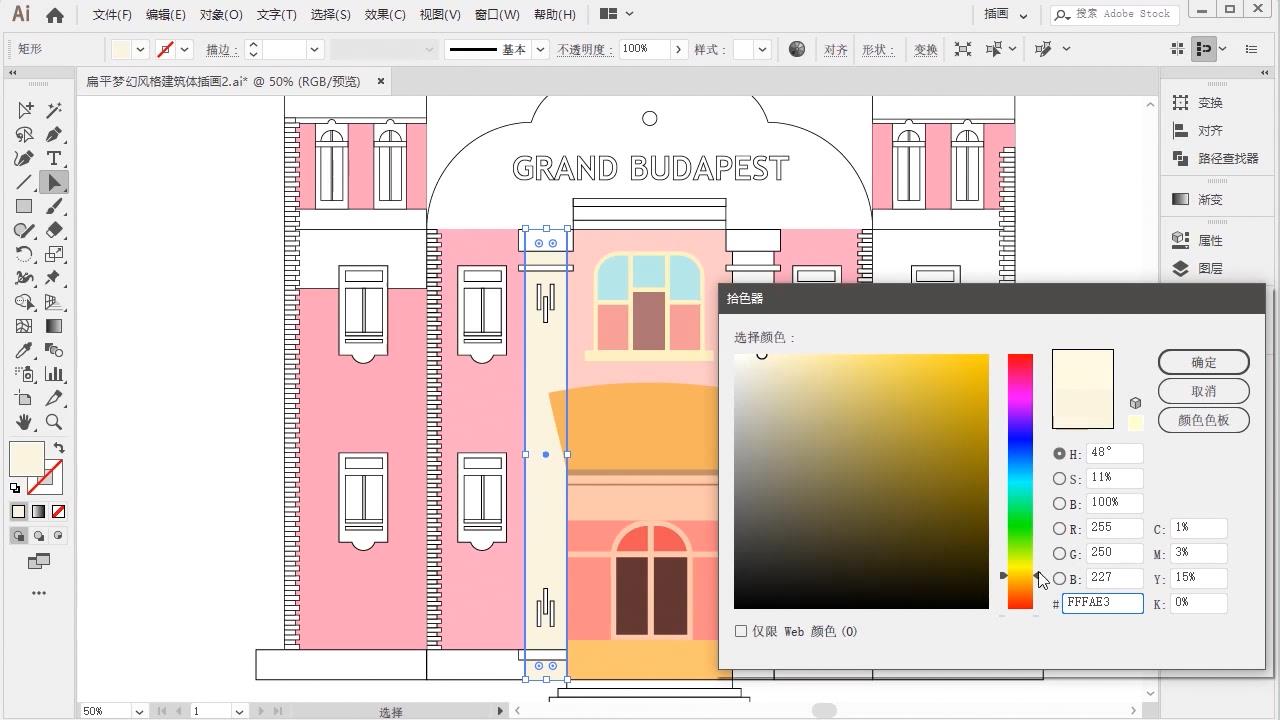Switch to Draw Behind mode
This screenshot has height=720, width=1280.
[x=39, y=536]
